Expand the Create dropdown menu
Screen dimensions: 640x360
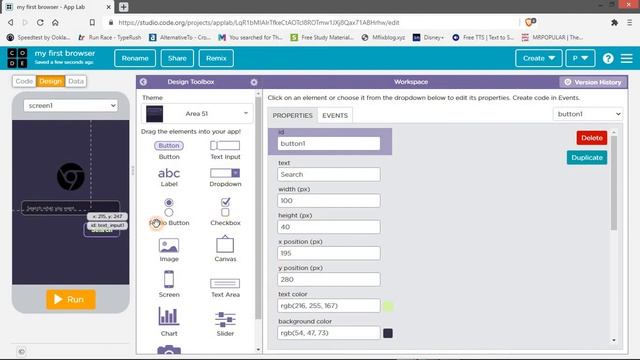[538, 58]
